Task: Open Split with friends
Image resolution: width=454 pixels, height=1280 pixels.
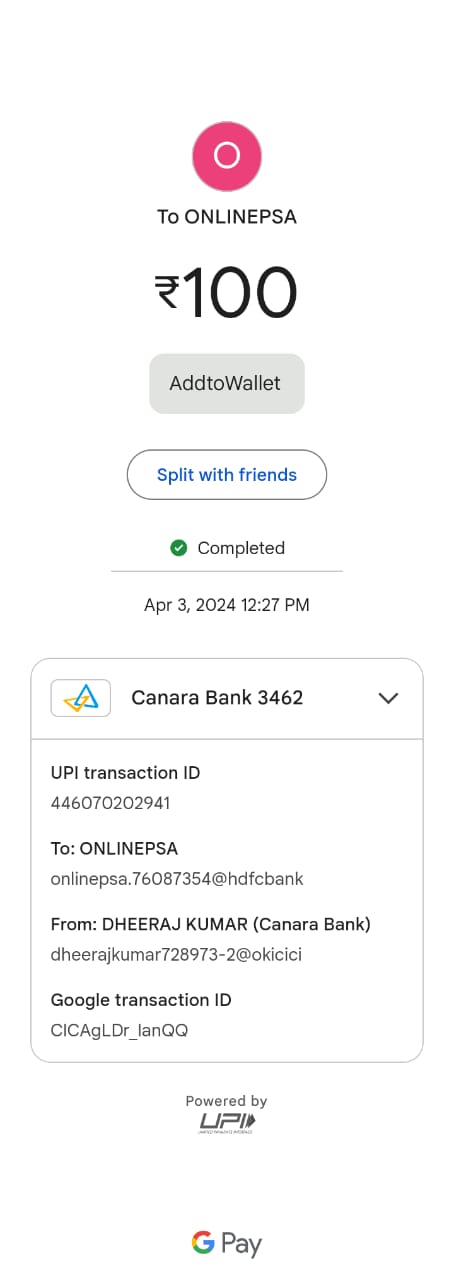Action: pyautogui.click(x=227, y=475)
